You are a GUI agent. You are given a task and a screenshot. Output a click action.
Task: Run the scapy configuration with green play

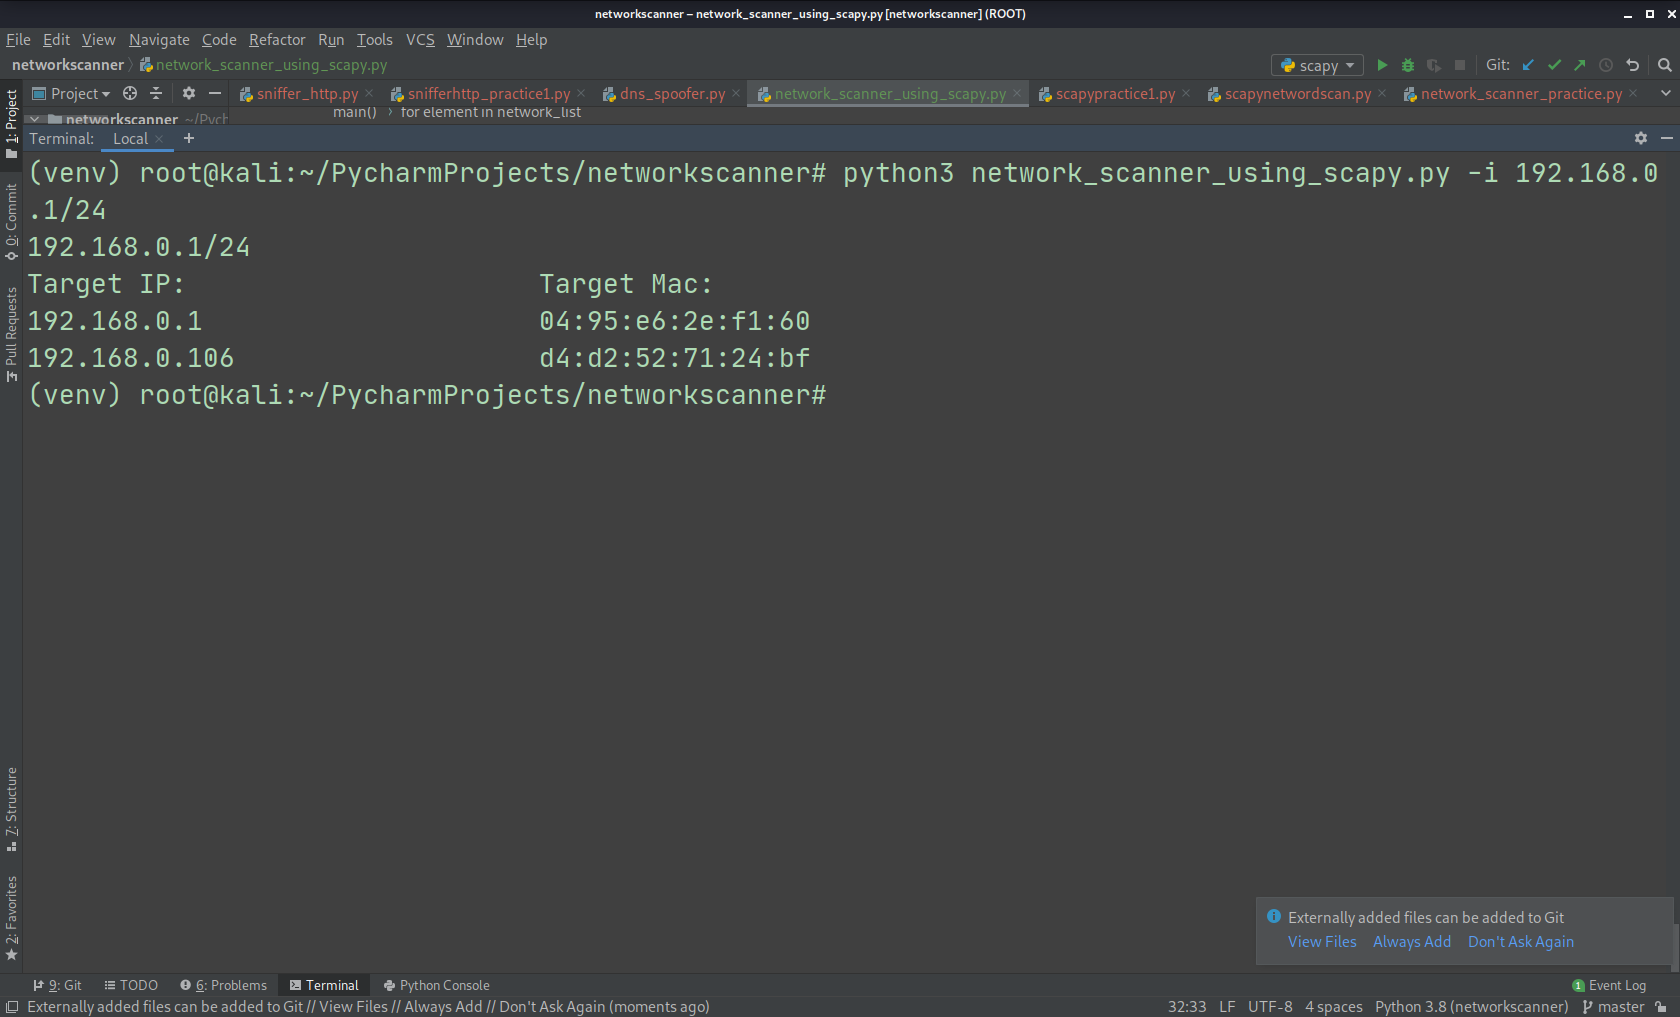(1382, 65)
